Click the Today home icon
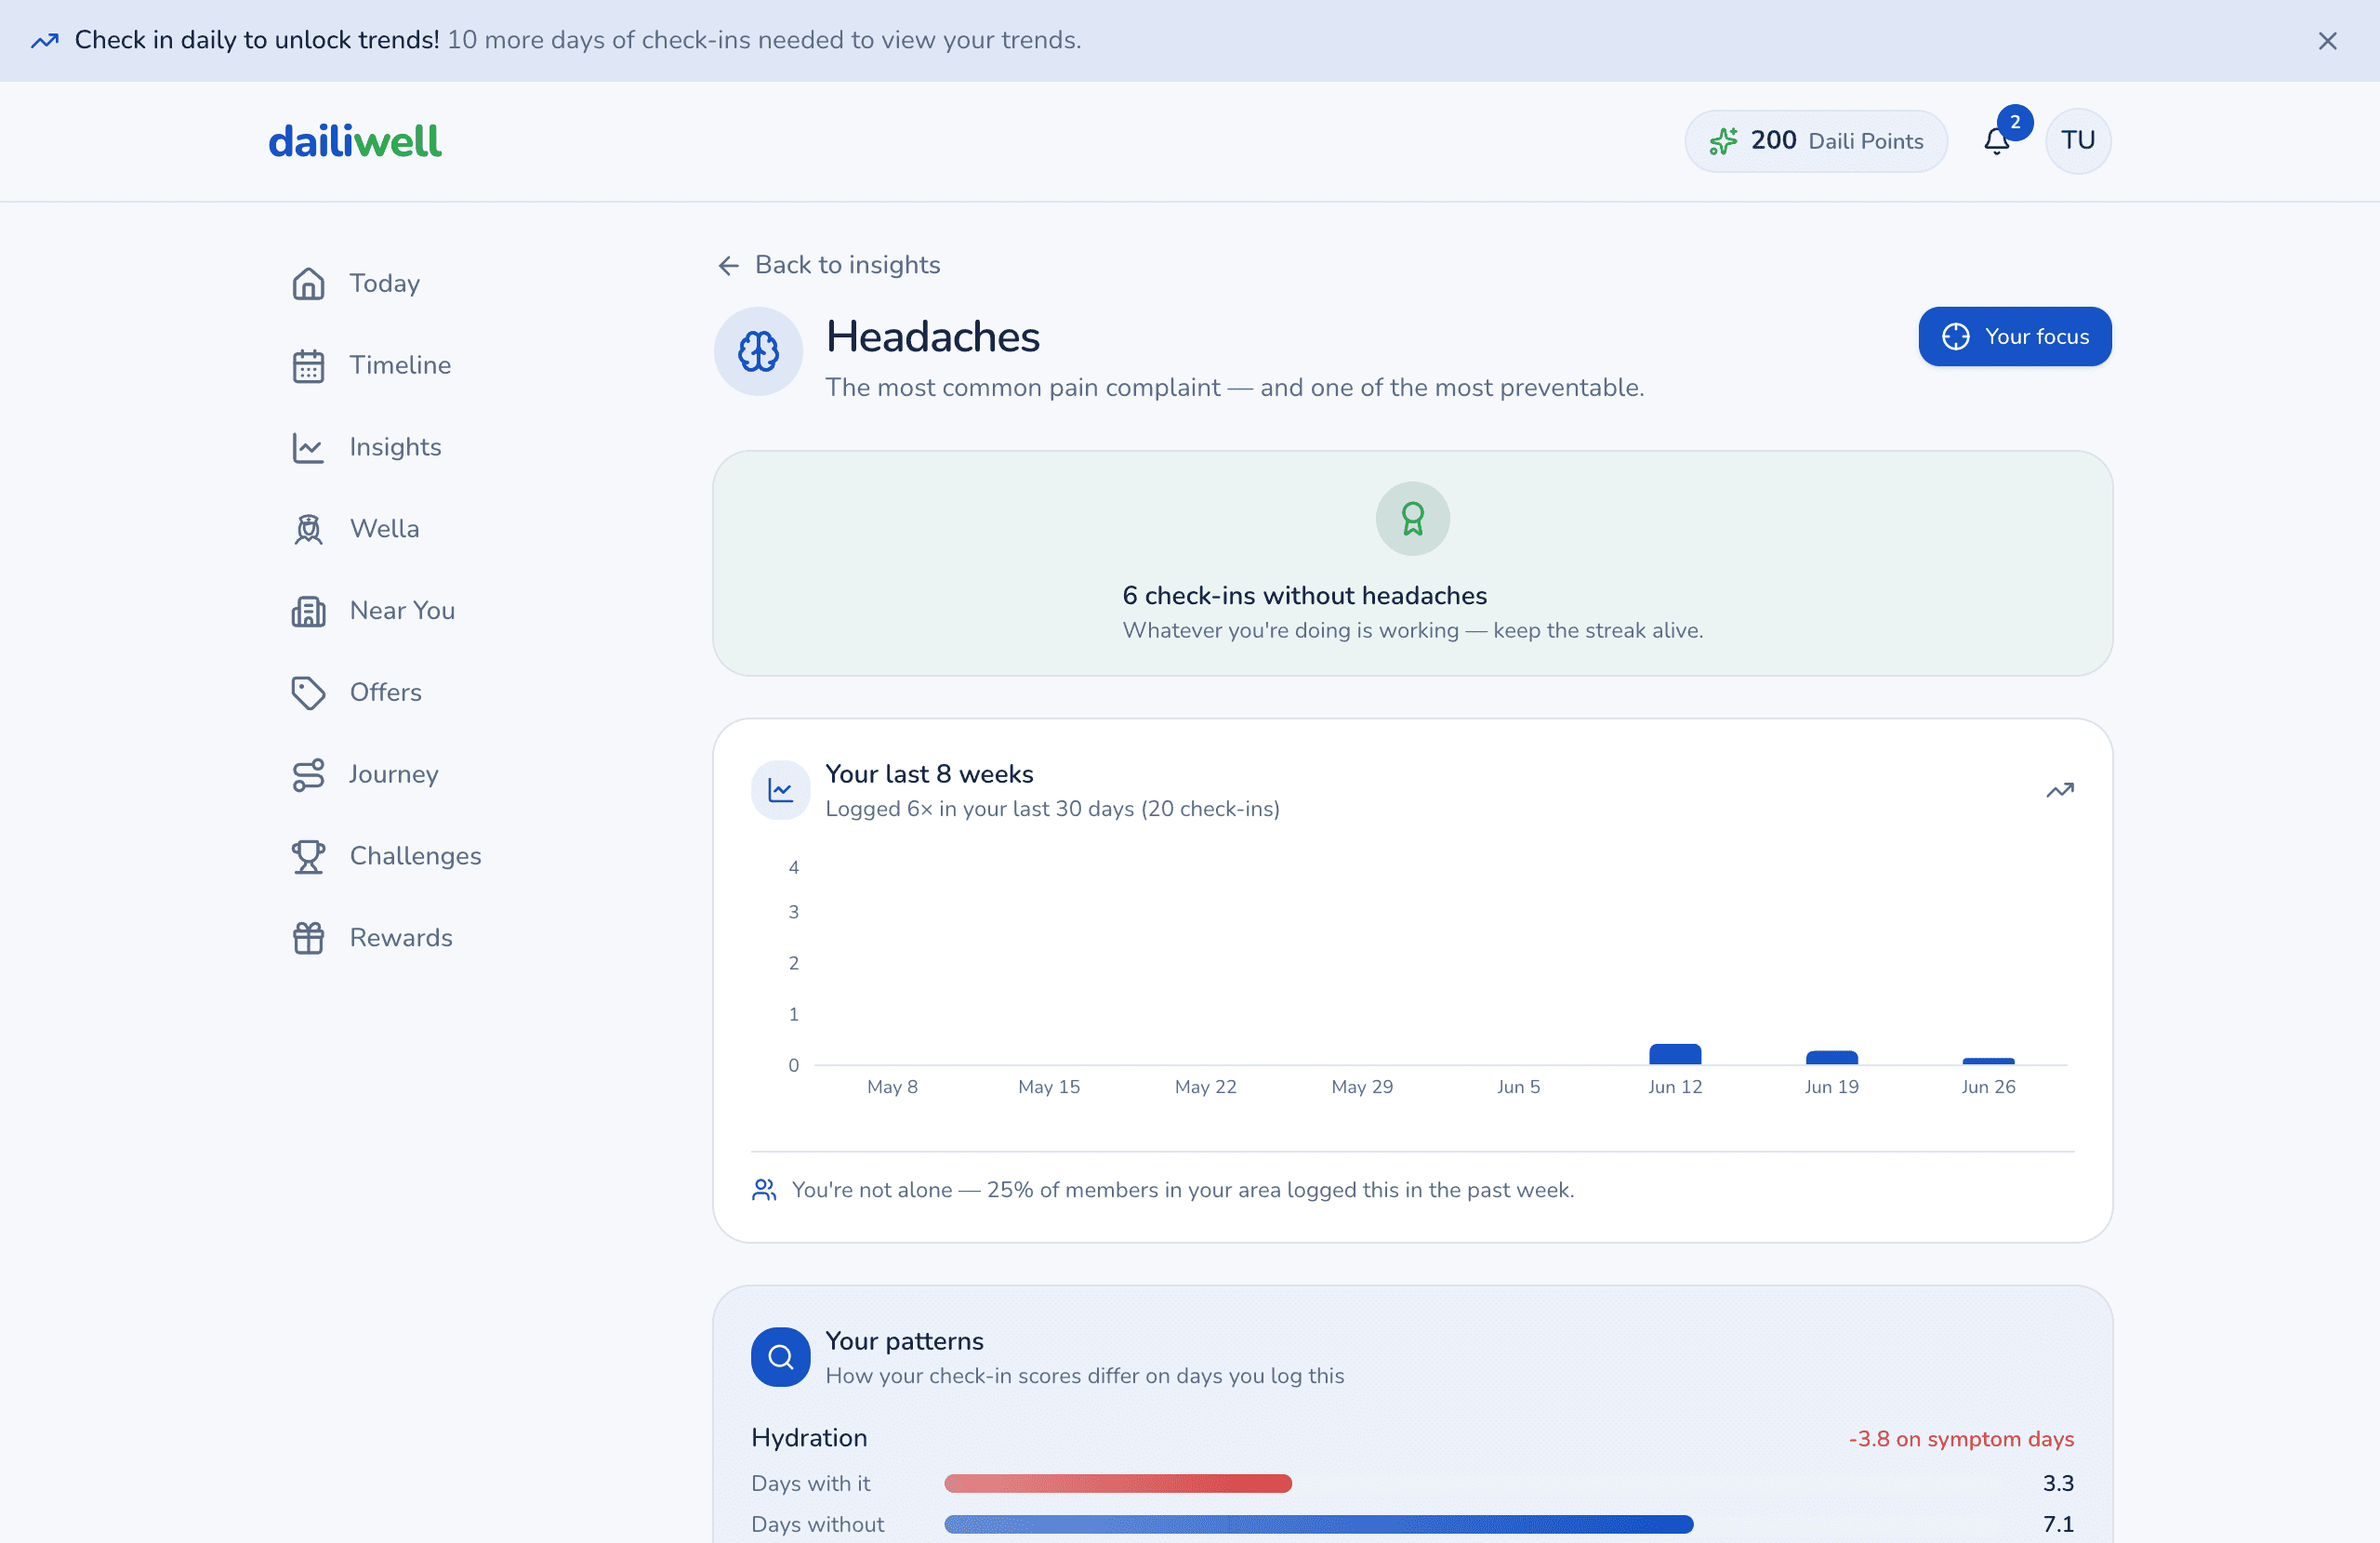This screenshot has height=1543, width=2380. pyautogui.click(x=308, y=283)
